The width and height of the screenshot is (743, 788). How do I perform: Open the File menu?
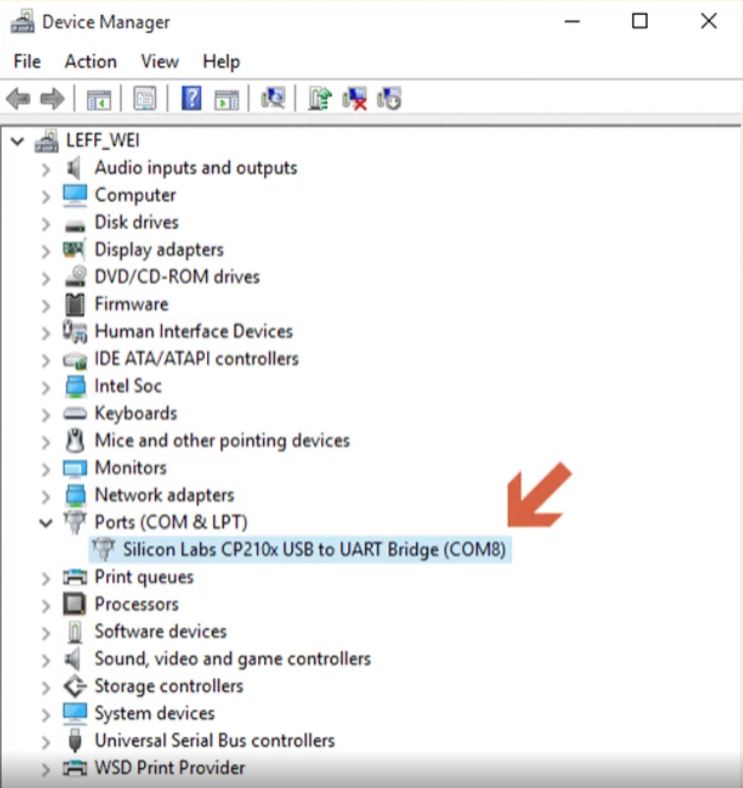pos(27,61)
